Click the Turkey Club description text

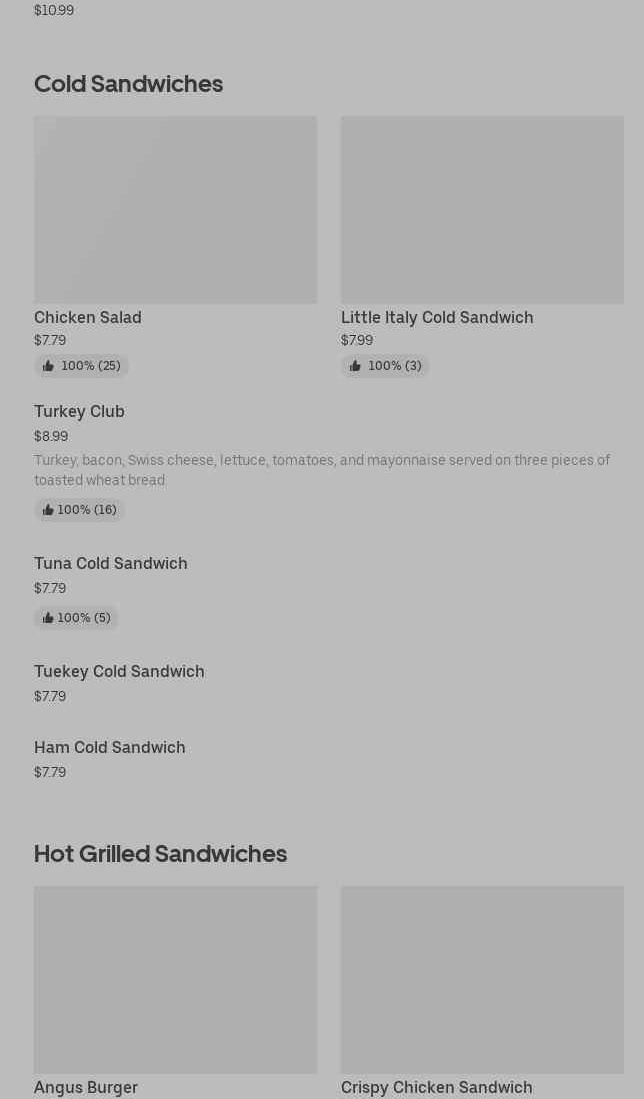(x=321, y=470)
